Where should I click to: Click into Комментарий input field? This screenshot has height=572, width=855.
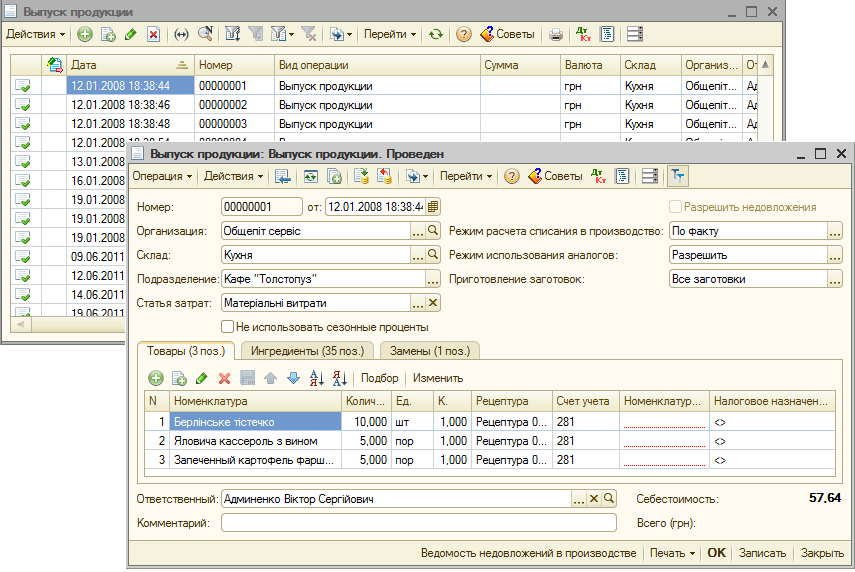[419, 522]
